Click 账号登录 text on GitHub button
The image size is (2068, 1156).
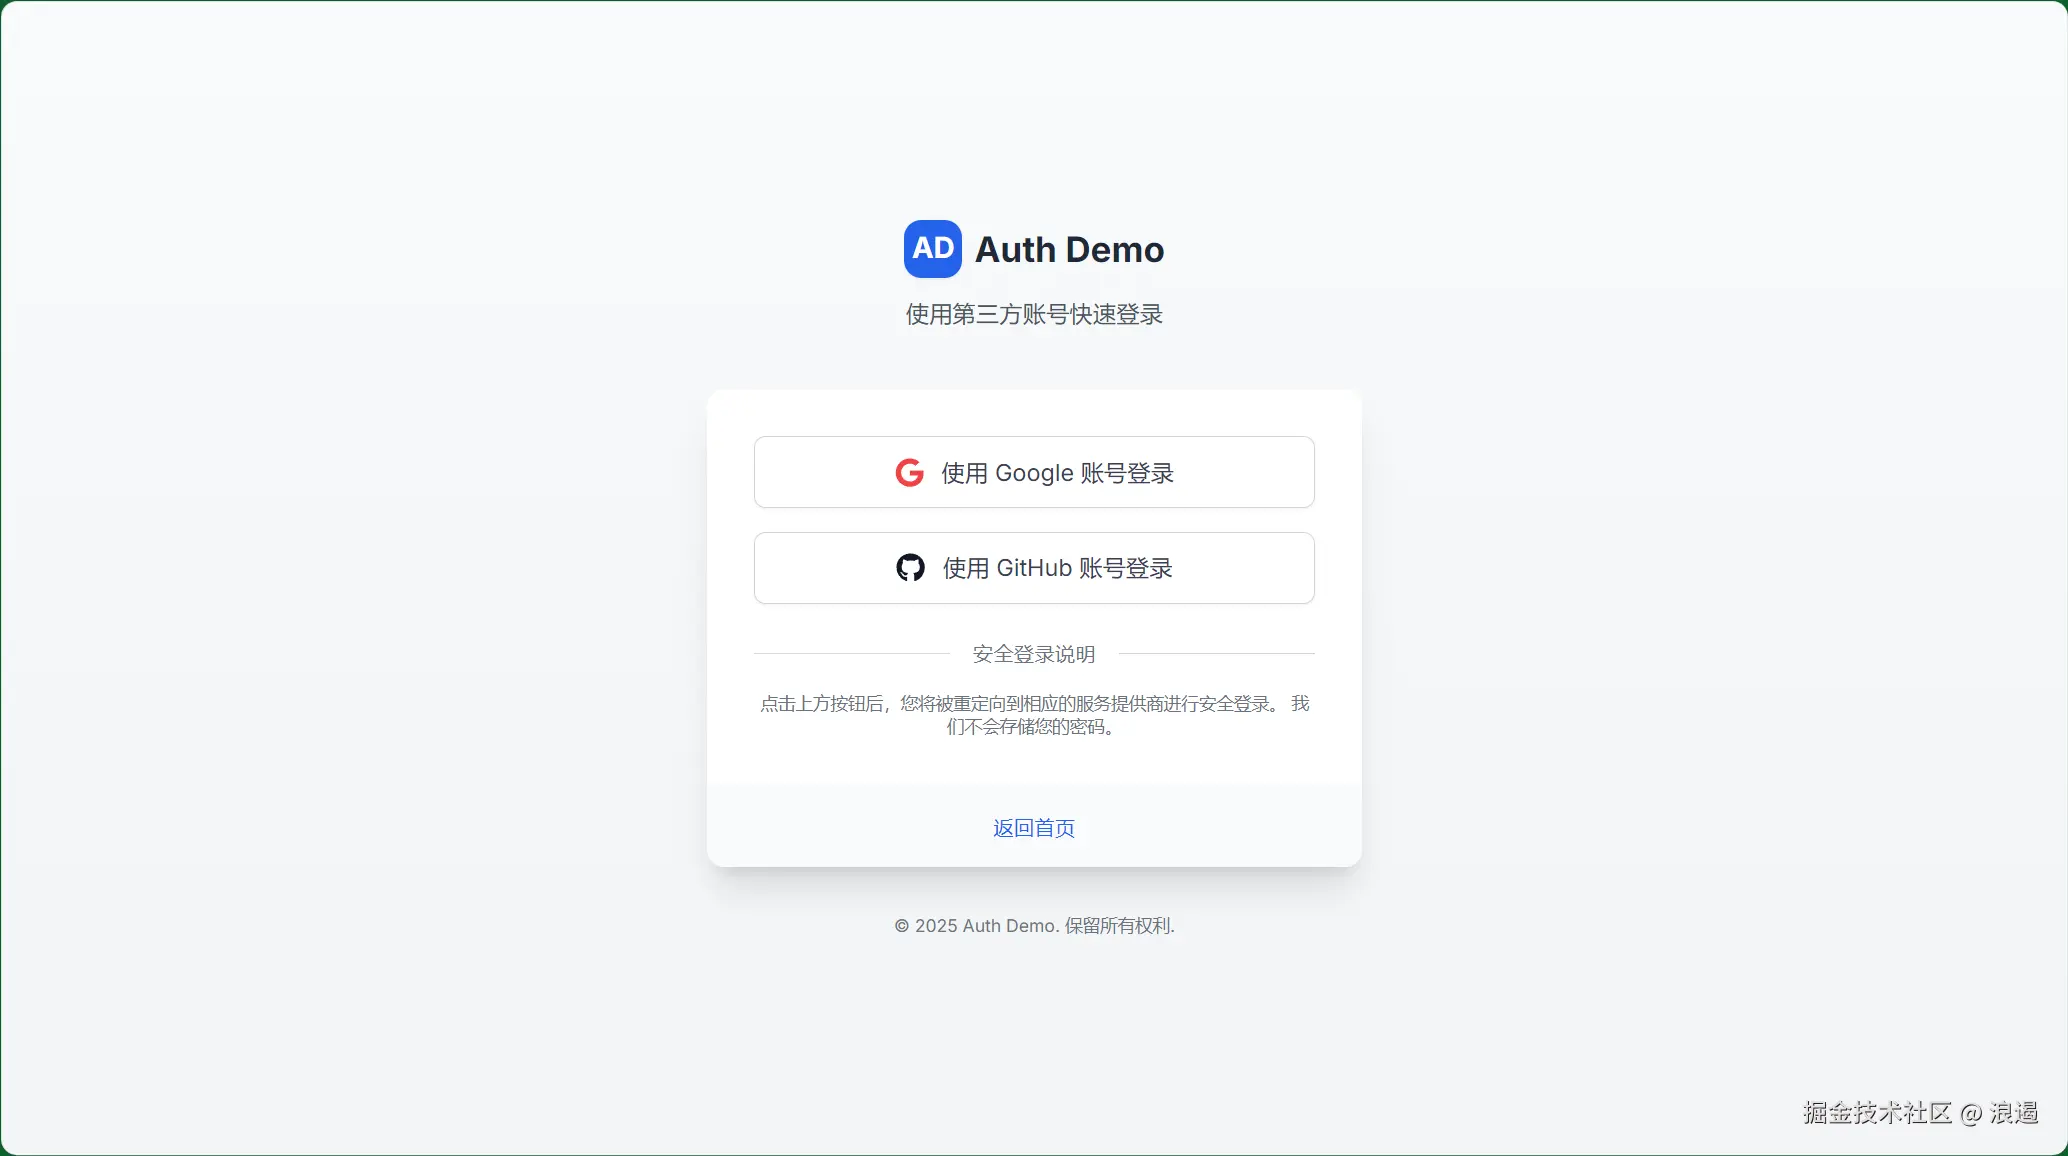[1126, 568]
